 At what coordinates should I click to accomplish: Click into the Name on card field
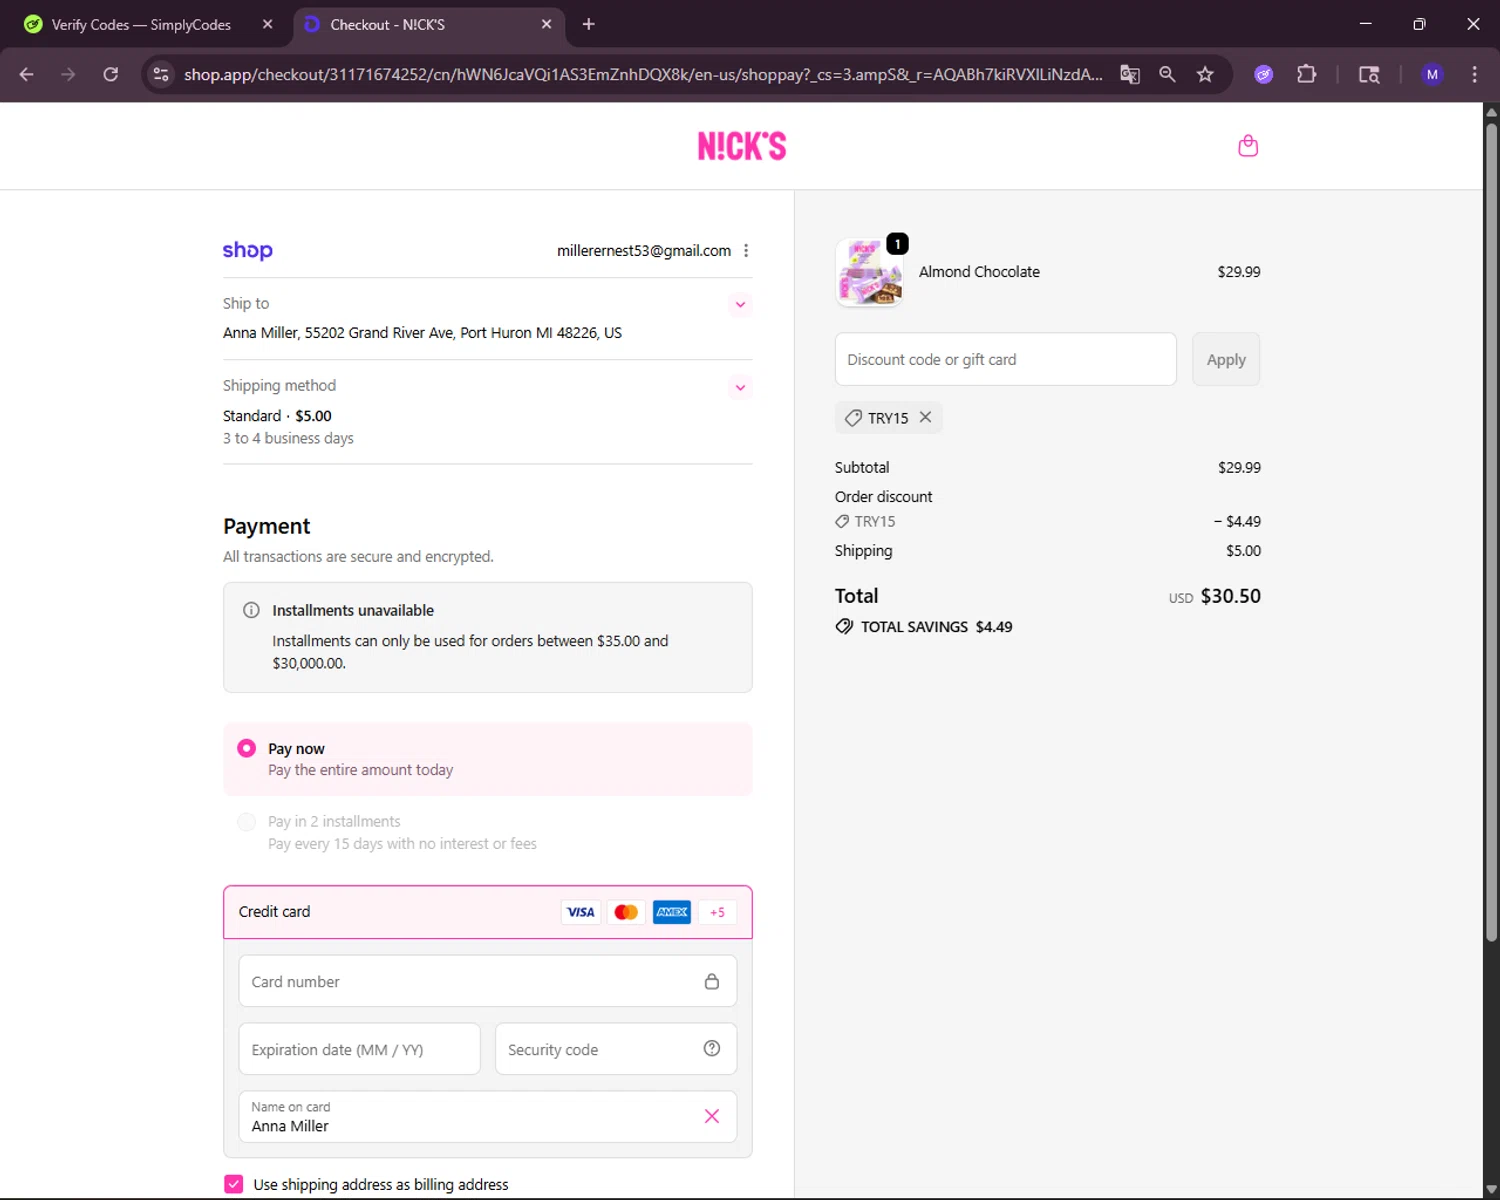[488, 1117]
